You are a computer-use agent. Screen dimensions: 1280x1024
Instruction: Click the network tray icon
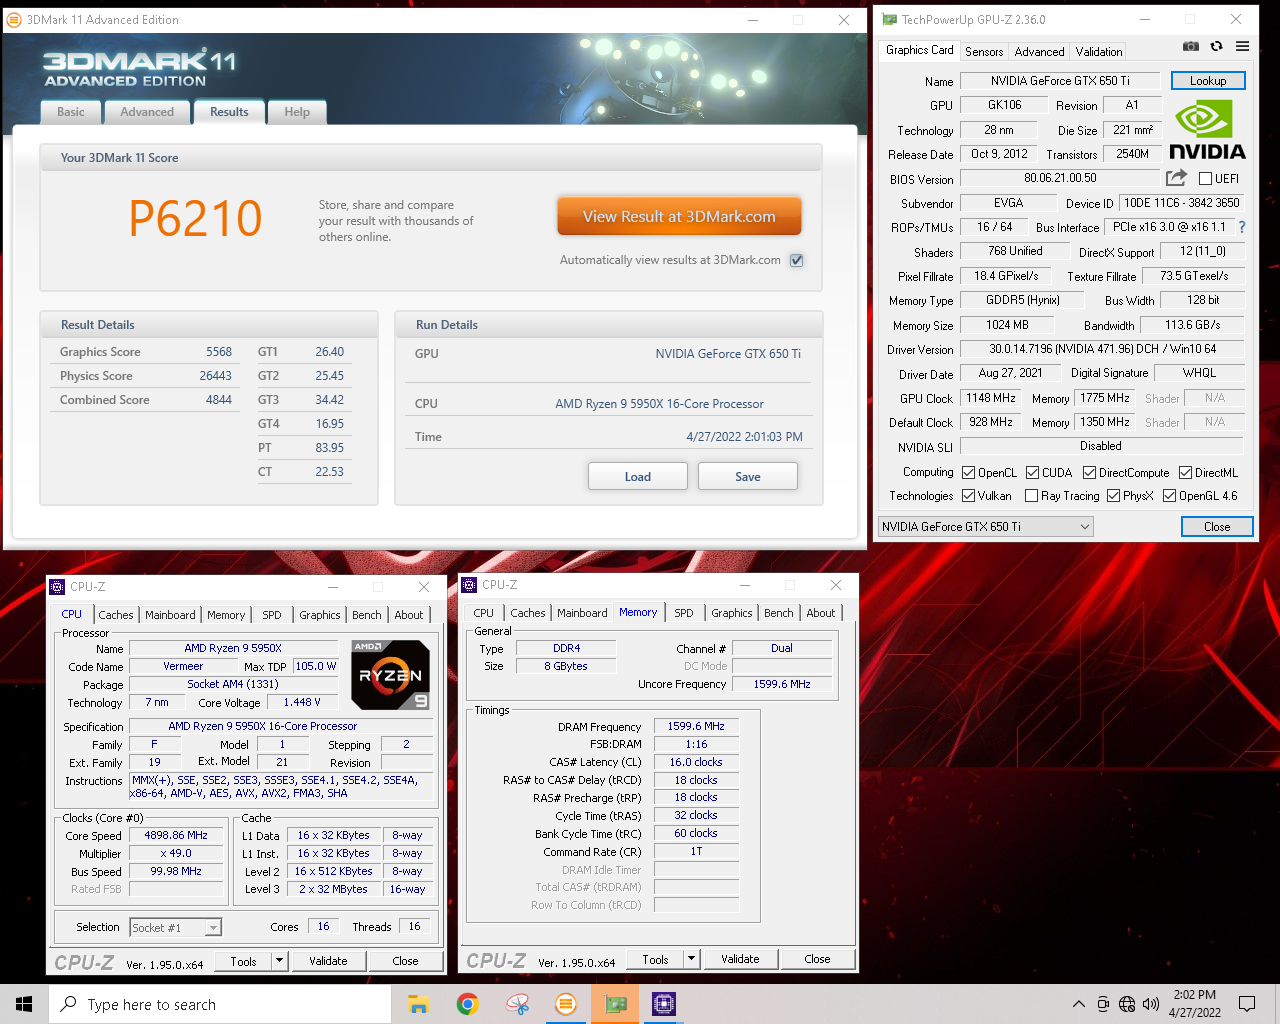pos(1127,1004)
